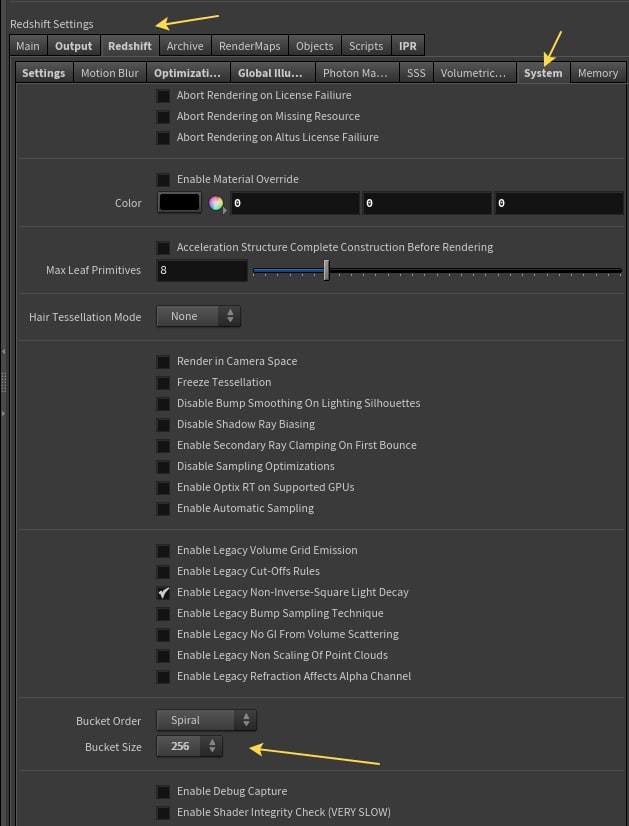Check Disable Sampling Optimizations

click(163, 467)
